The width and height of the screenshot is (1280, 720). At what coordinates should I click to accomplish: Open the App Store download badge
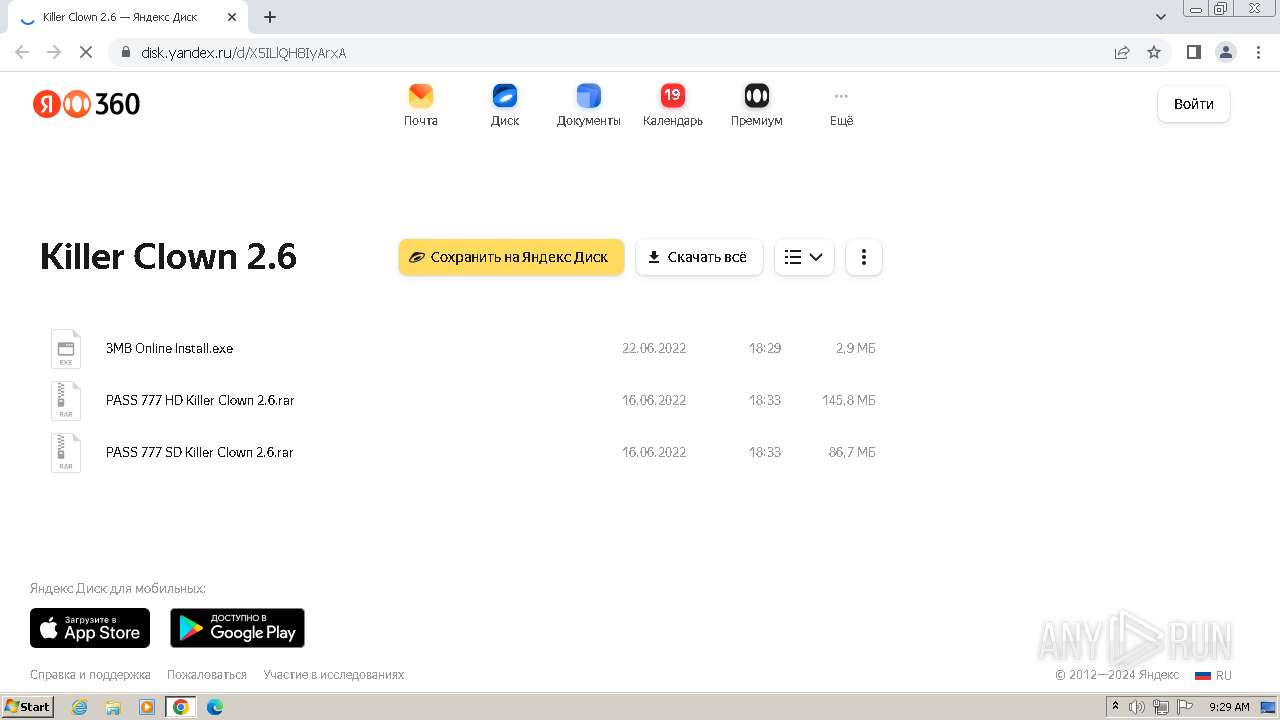tap(90, 628)
